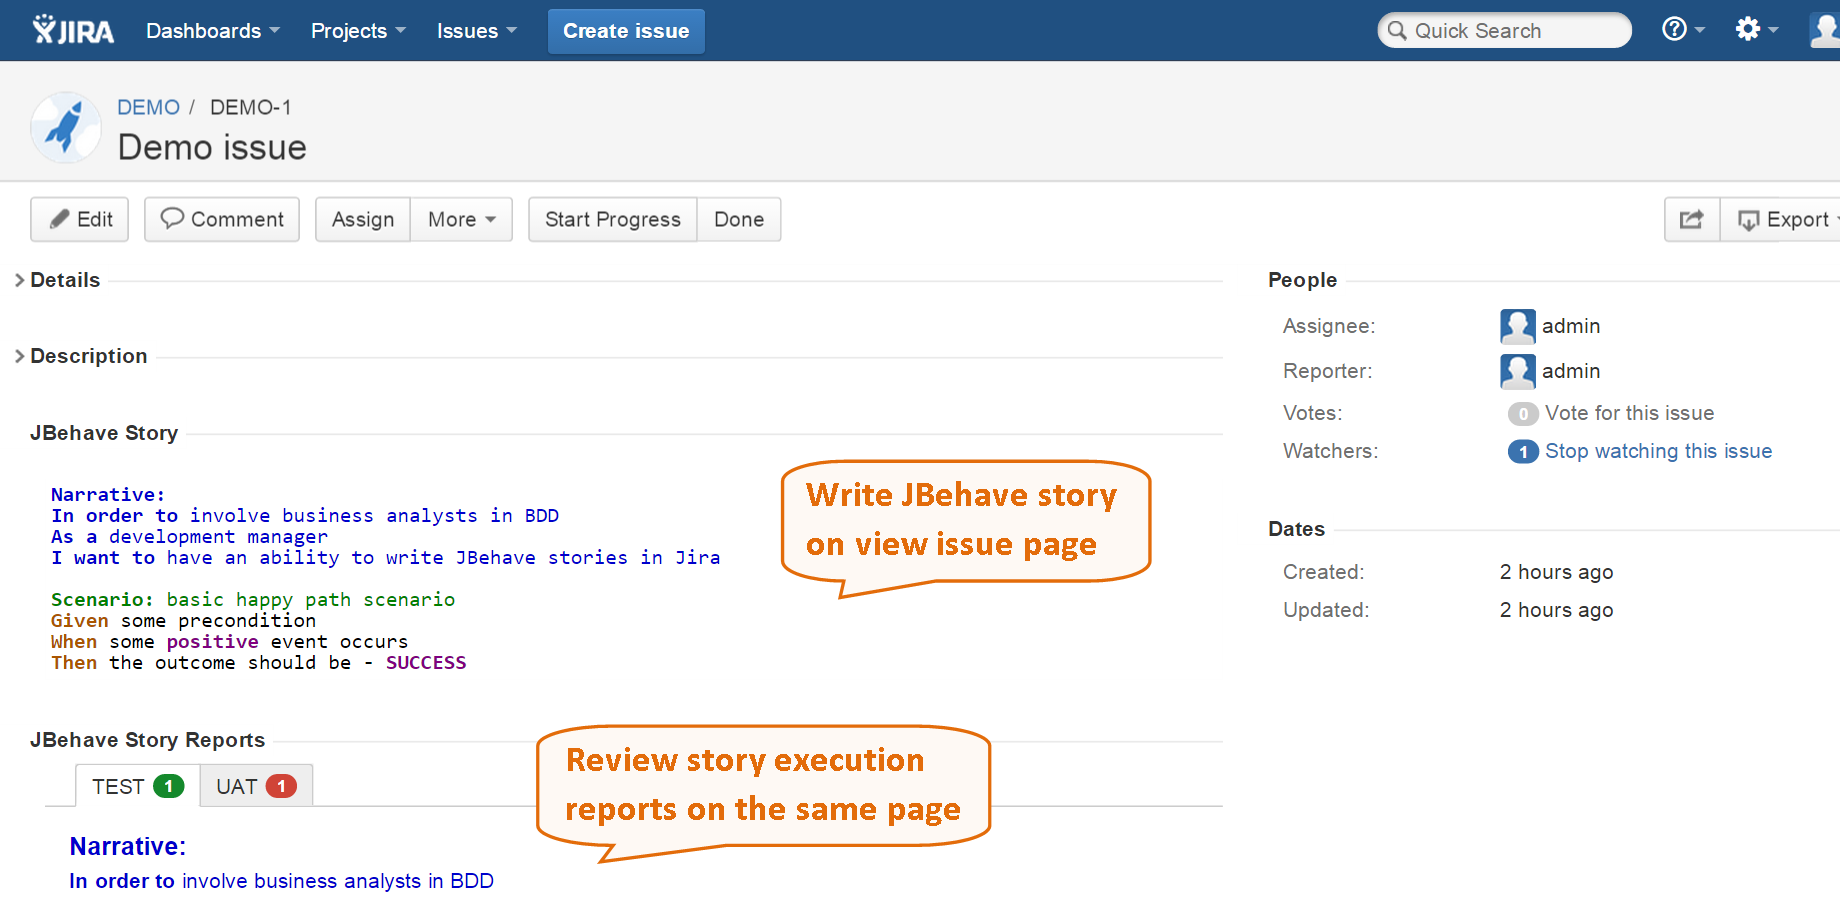The width and height of the screenshot is (1840, 900).
Task: Click the JBehave Story Reports heading
Action: pos(147,740)
